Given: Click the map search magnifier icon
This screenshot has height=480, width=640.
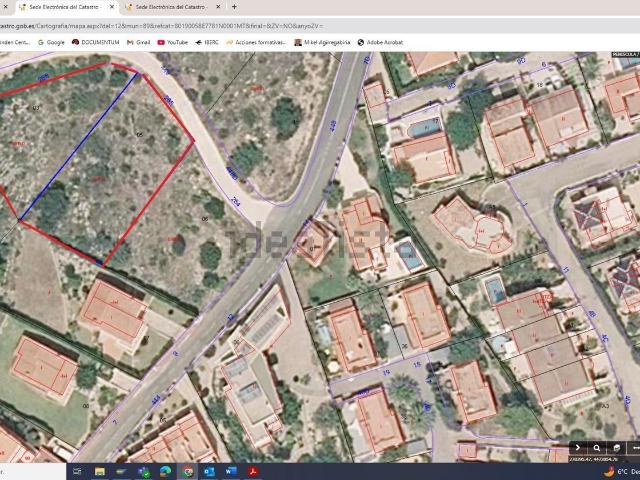Looking at the screenshot, I should 597,448.
